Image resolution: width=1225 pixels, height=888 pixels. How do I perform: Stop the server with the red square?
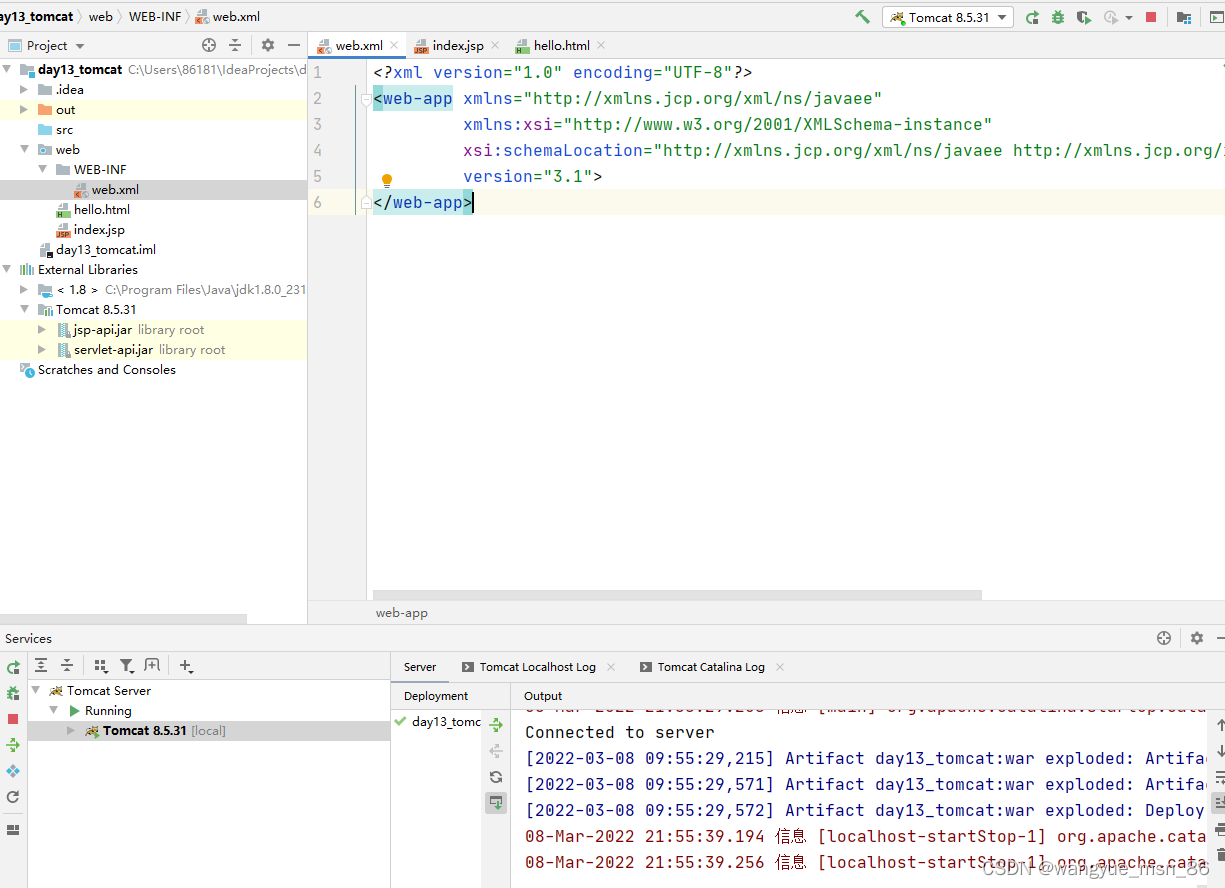coord(1151,17)
